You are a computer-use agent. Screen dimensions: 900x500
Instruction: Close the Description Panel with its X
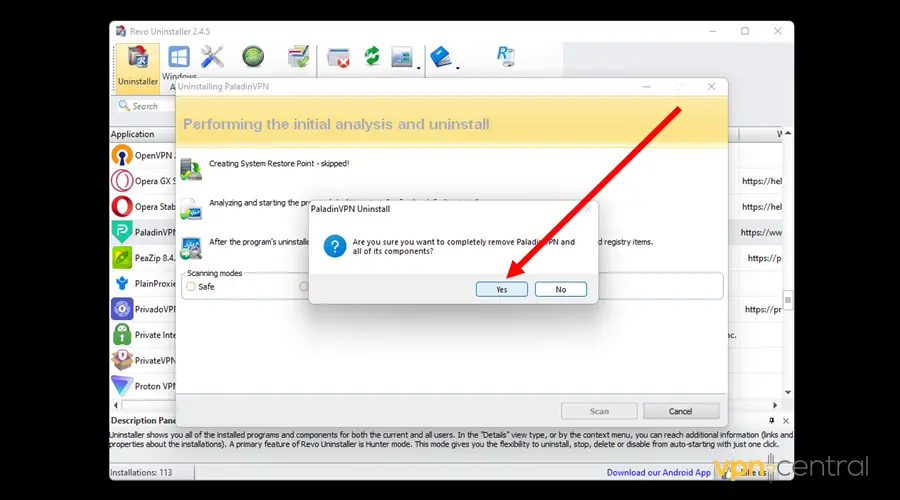[786, 421]
